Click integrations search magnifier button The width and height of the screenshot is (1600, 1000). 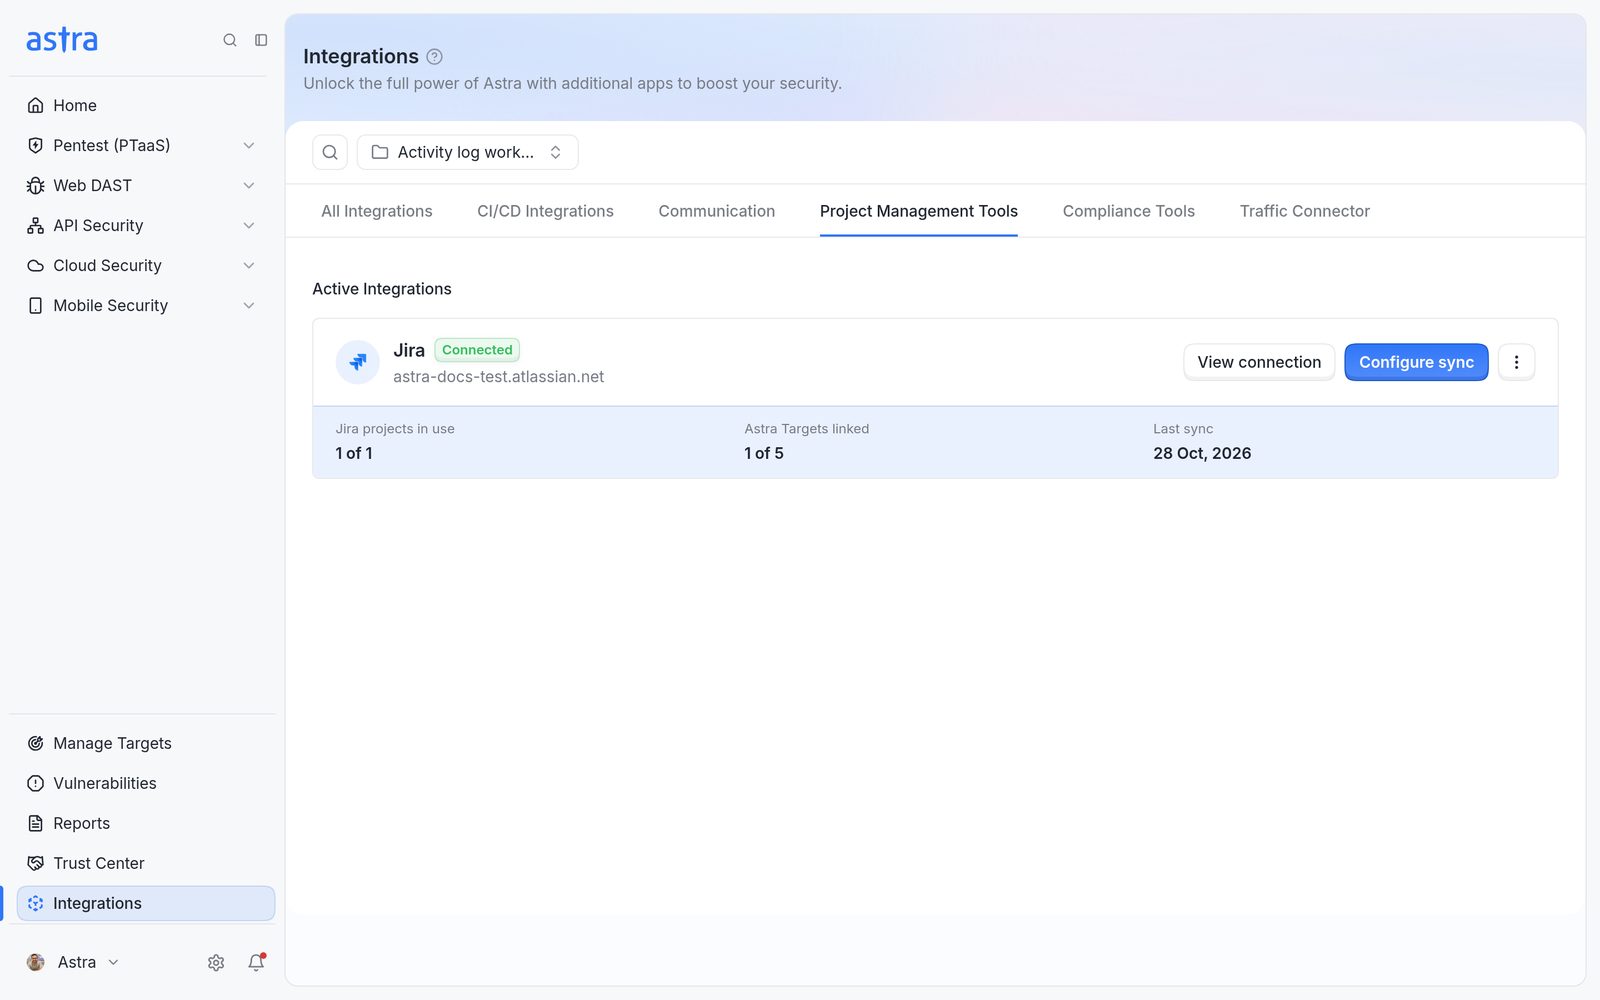330,152
